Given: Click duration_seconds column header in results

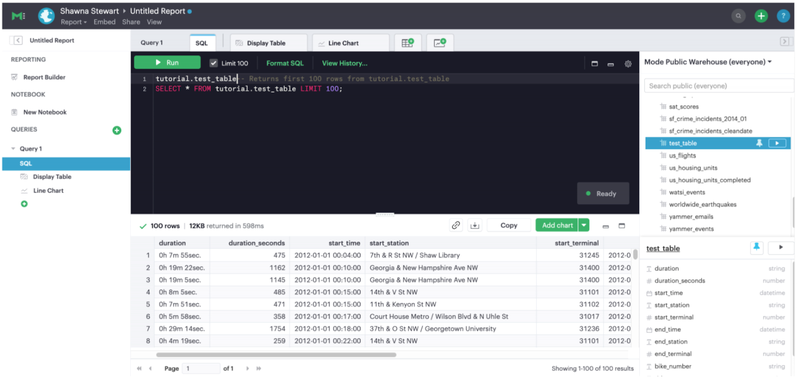Looking at the screenshot, I should (257, 243).
